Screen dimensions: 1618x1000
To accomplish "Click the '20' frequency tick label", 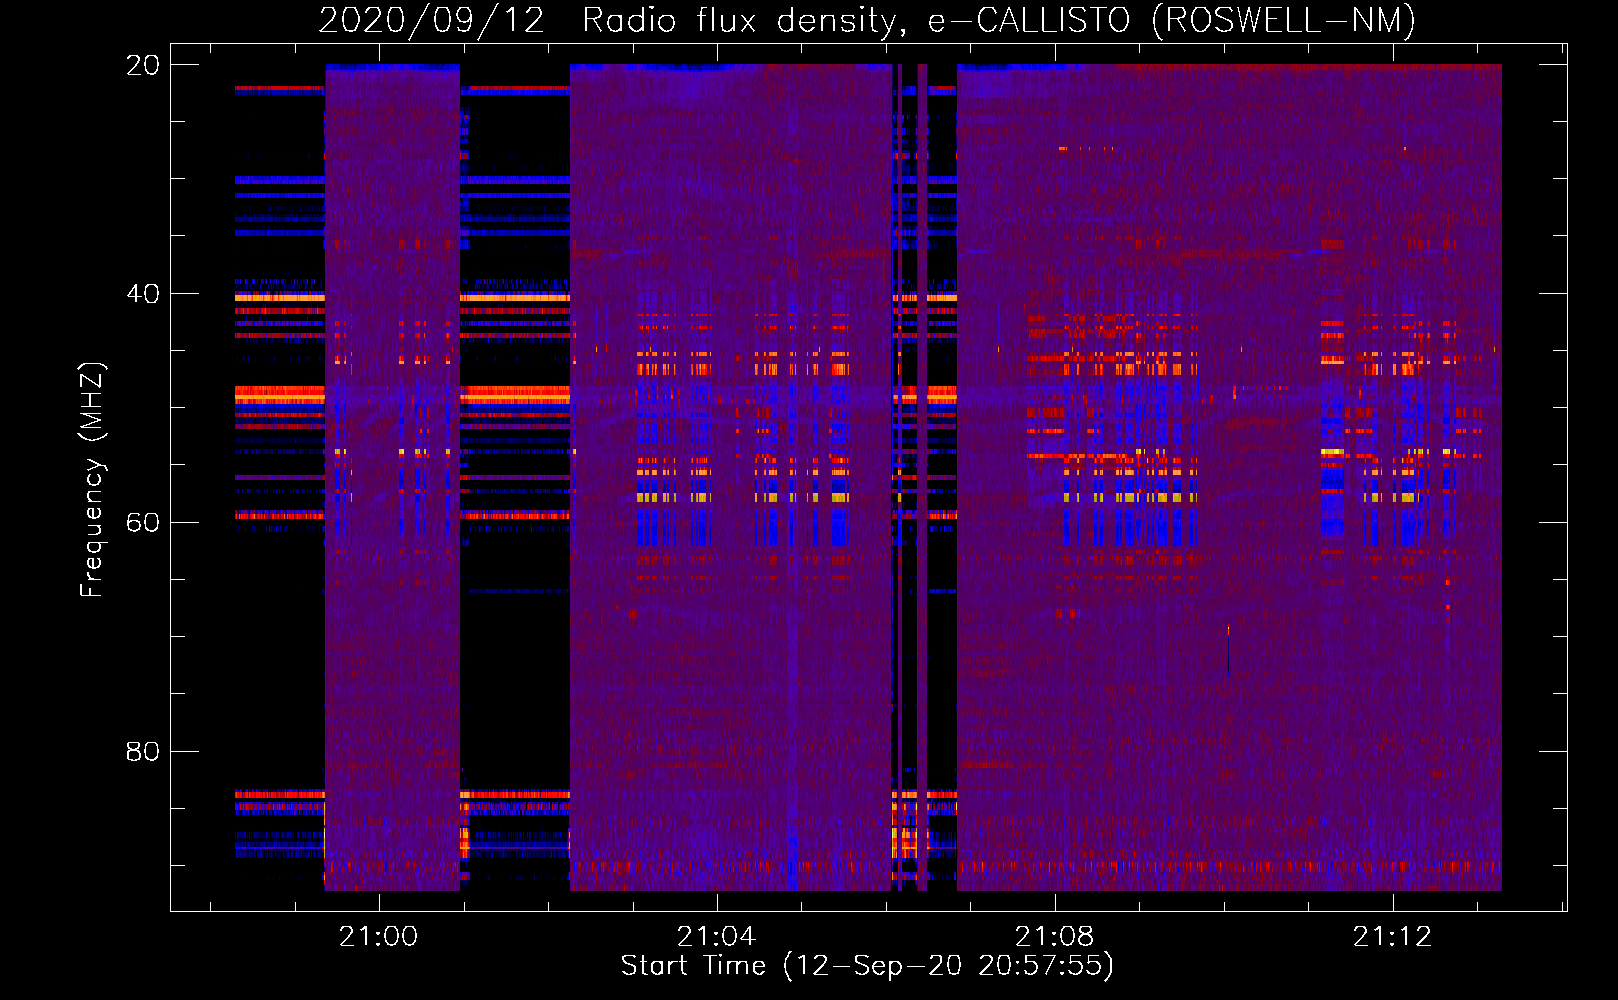I will [142, 65].
